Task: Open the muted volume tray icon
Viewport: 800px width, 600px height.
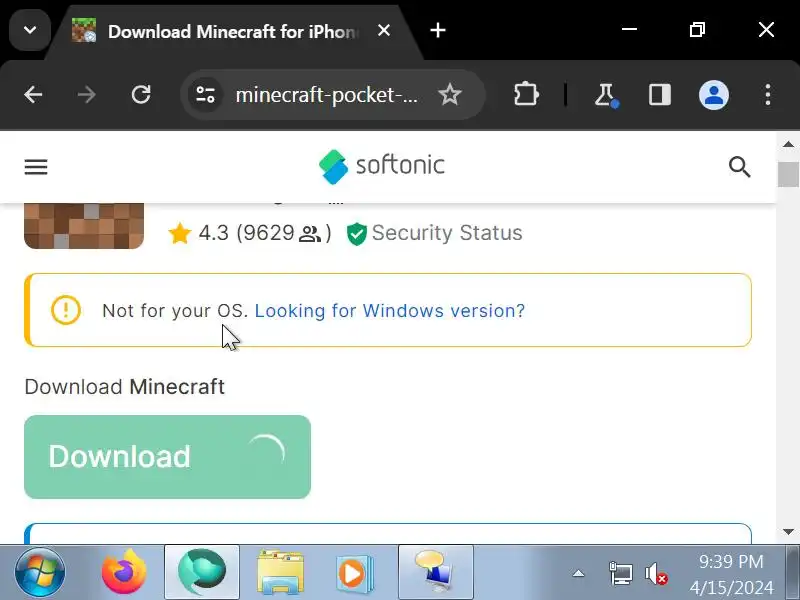Action: point(656,573)
